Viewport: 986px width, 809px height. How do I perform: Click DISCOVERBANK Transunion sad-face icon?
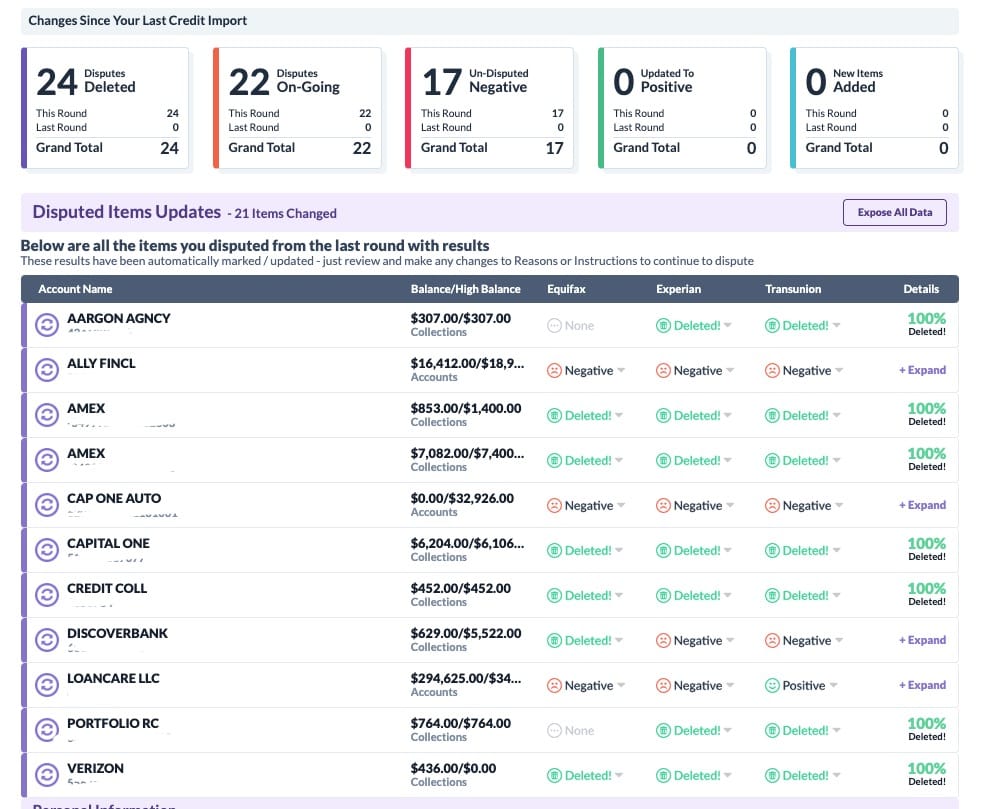[x=772, y=641]
